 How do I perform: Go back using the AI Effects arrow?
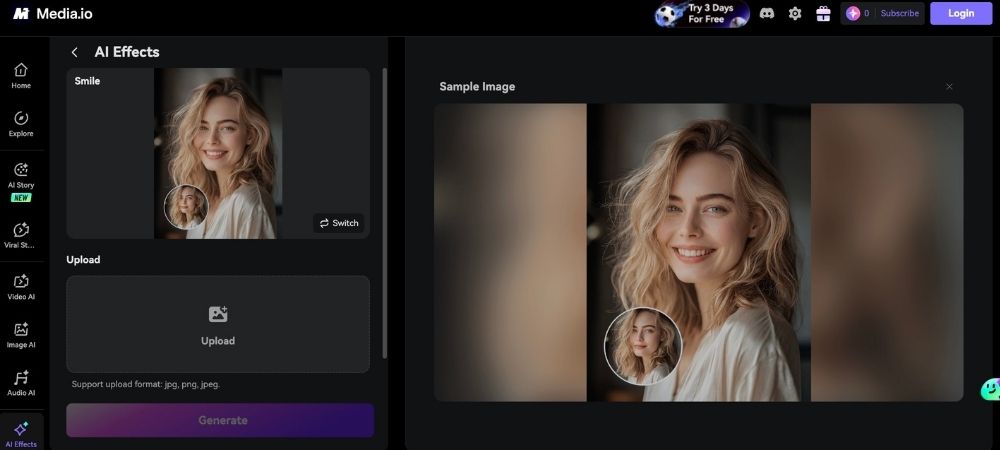[x=75, y=52]
